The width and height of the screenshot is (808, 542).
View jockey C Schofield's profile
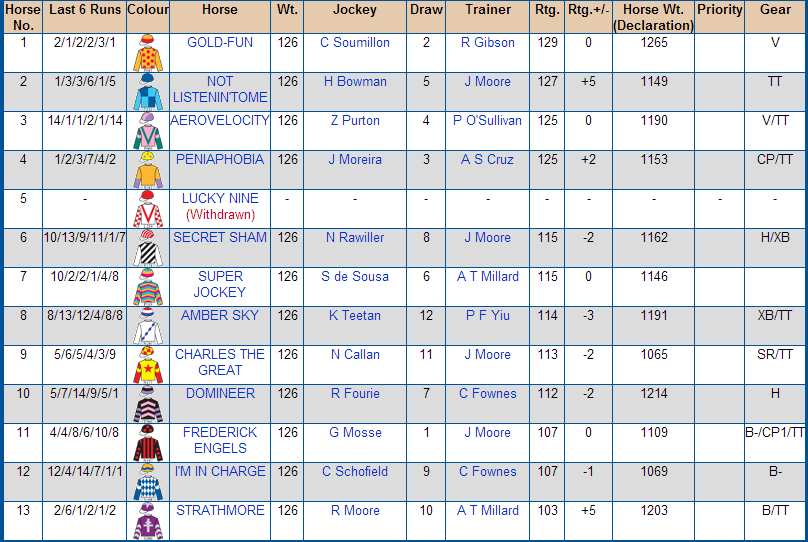tap(355, 471)
